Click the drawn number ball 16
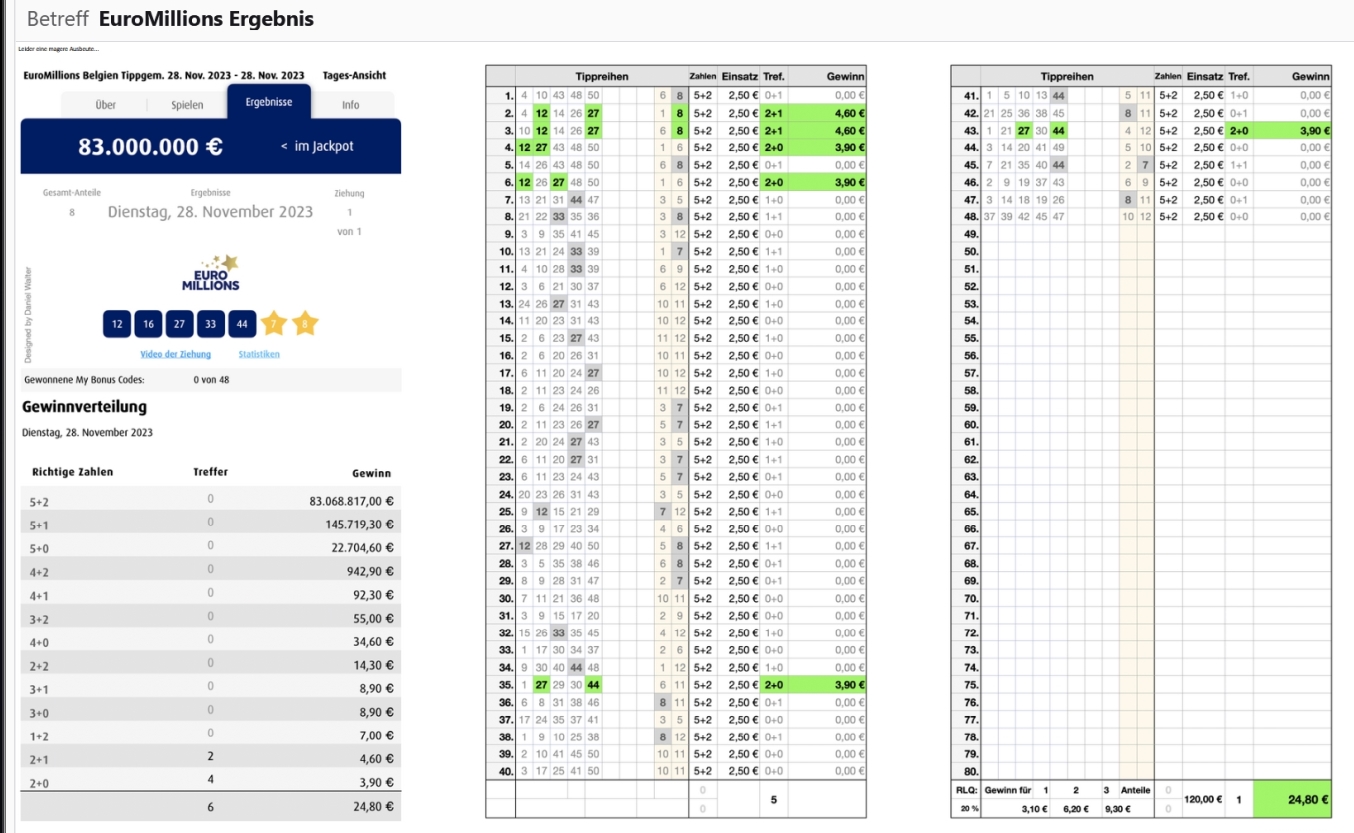The width and height of the screenshot is (1354, 833). [x=148, y=324]
